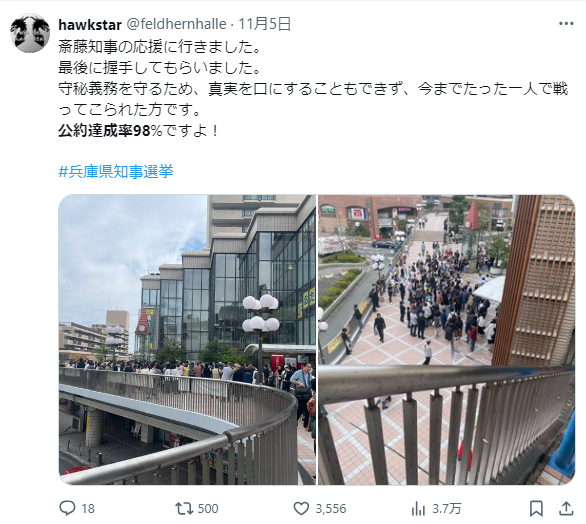
Task: Open right photo of crowd plaza
Action: coord(447,340)
